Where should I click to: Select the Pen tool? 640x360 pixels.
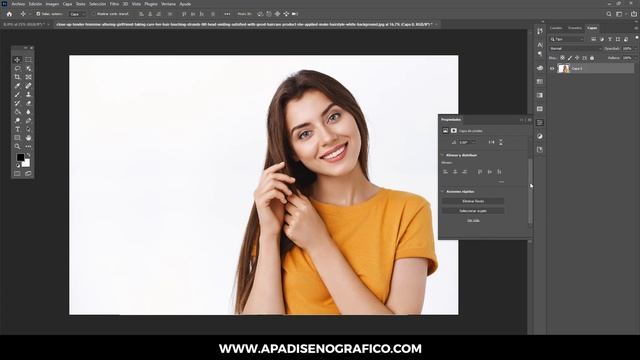tap(28, 121)
